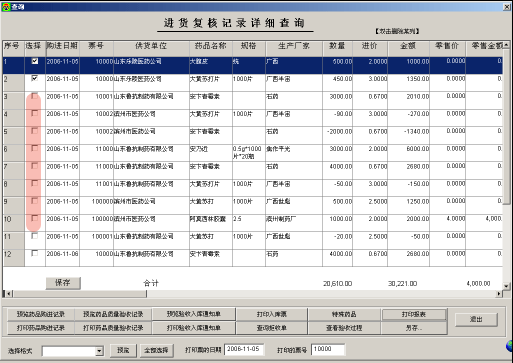Click the print date field showing 2006-11-05
The image size is (513, 363).
(x=244, y=349)
